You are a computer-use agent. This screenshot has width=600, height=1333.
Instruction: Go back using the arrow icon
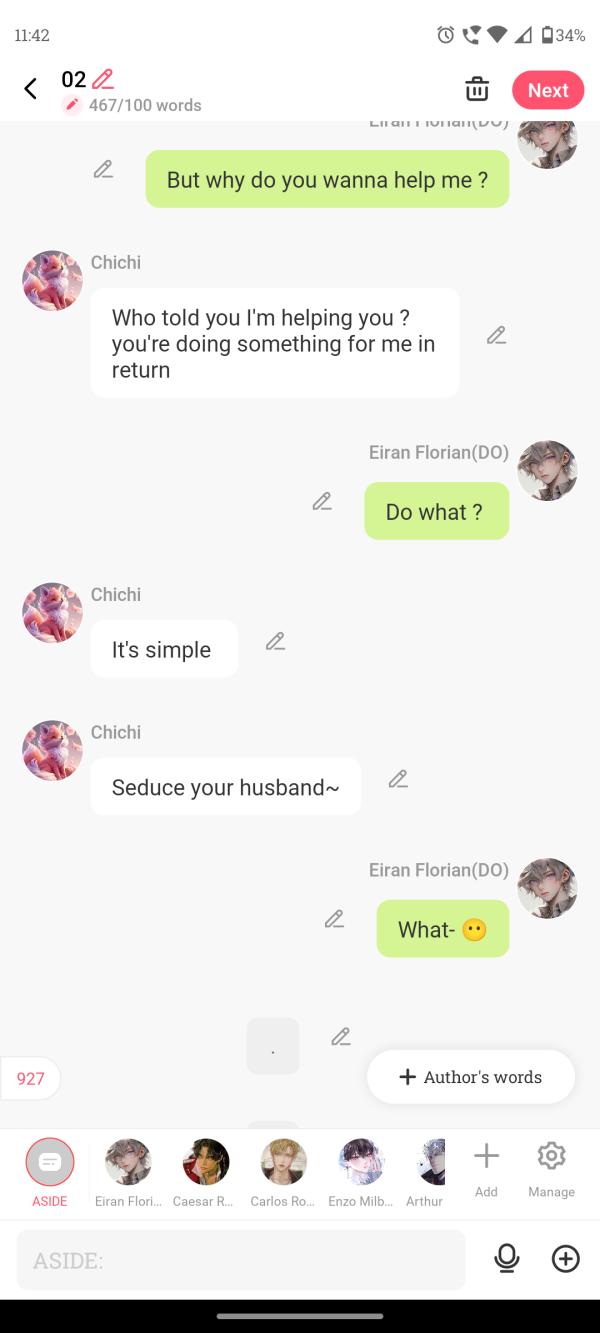30,88
